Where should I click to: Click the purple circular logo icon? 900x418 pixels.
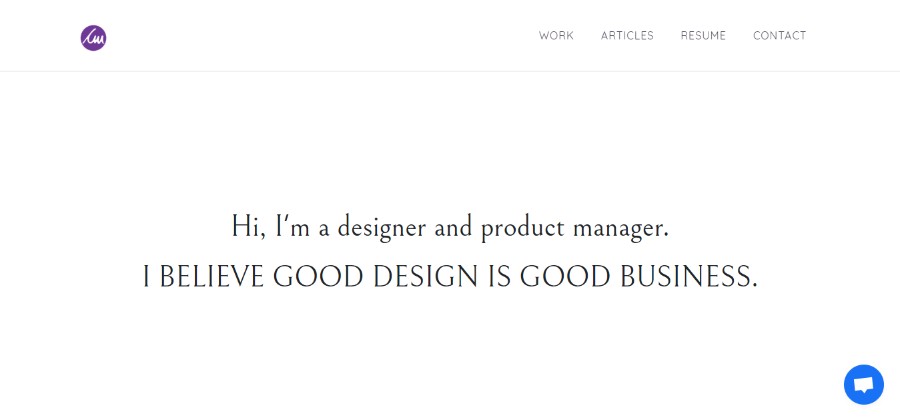click(93, 38)
